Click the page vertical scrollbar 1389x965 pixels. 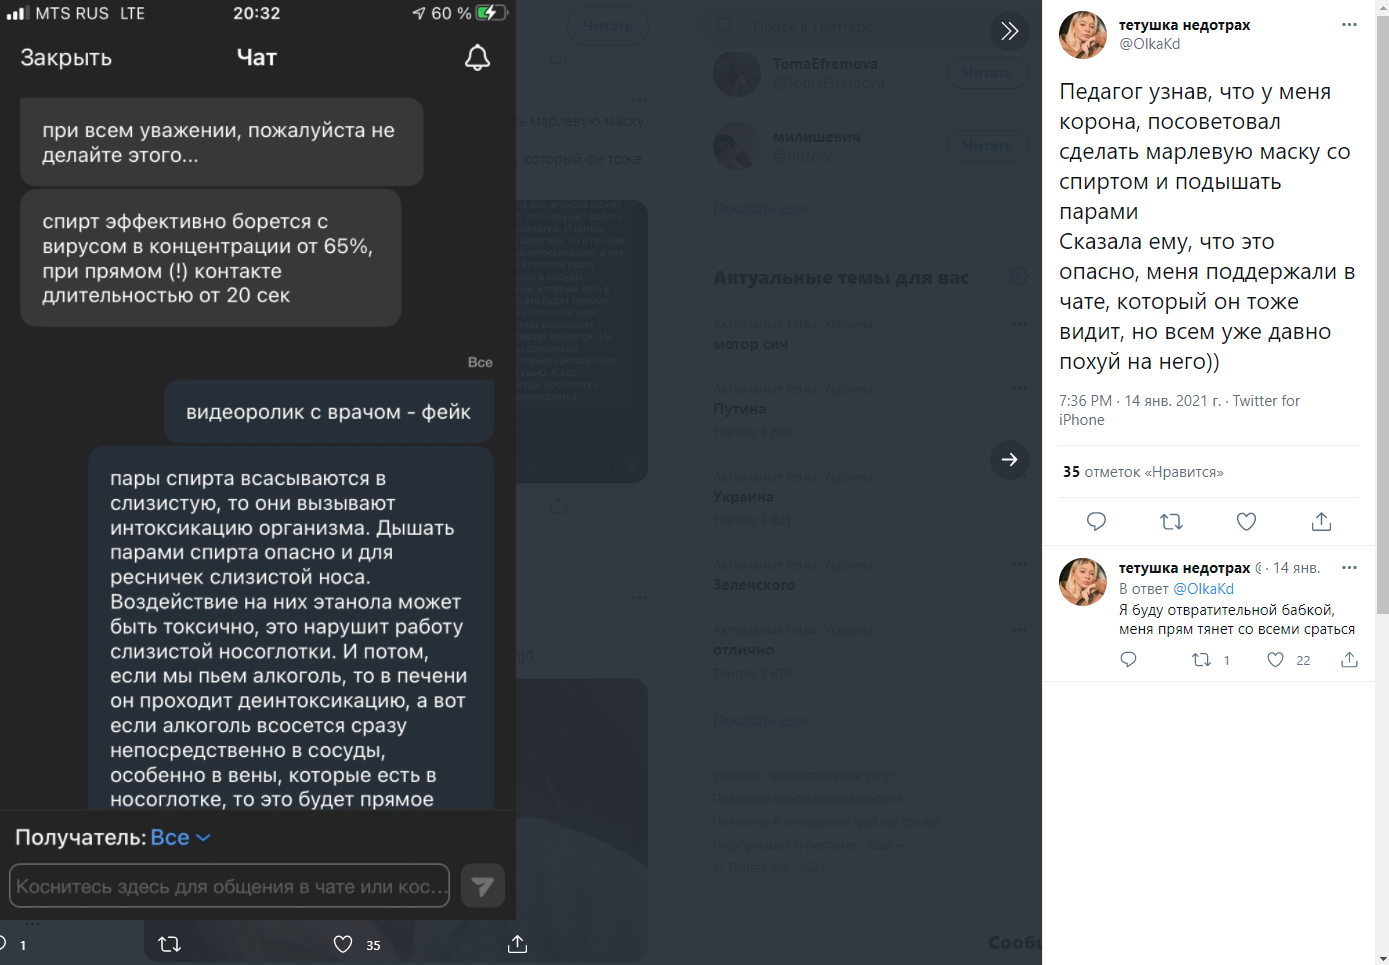[x=1382, y=482]
